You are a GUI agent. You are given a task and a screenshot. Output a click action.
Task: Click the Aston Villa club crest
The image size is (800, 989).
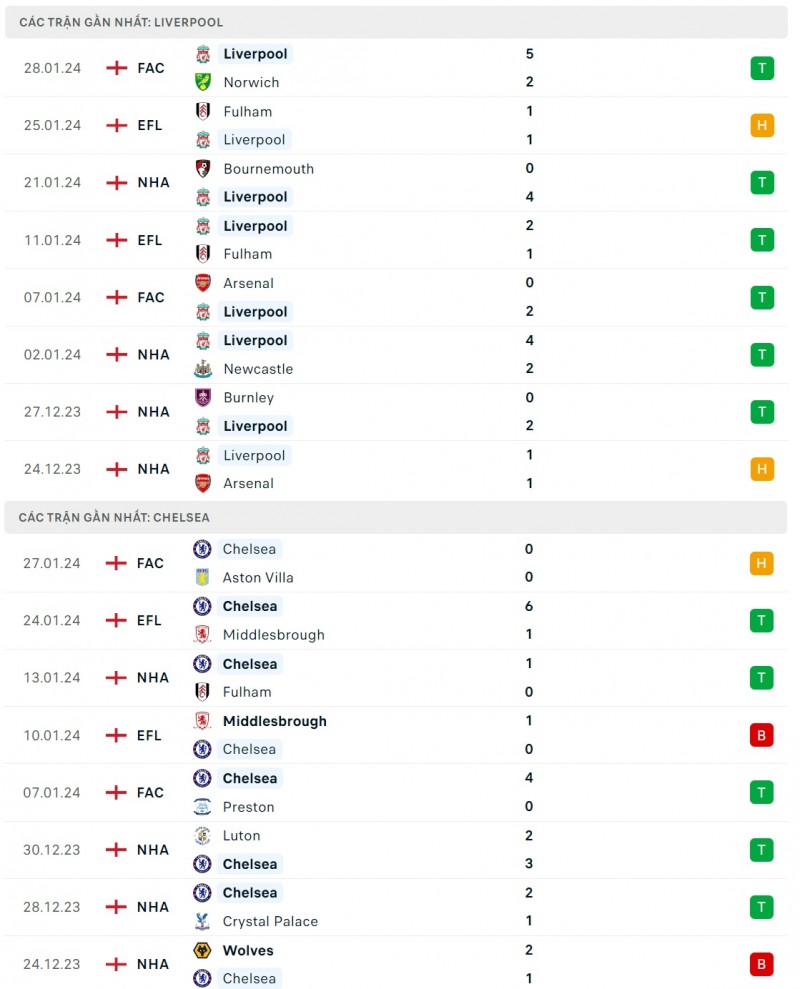[202, 577]
